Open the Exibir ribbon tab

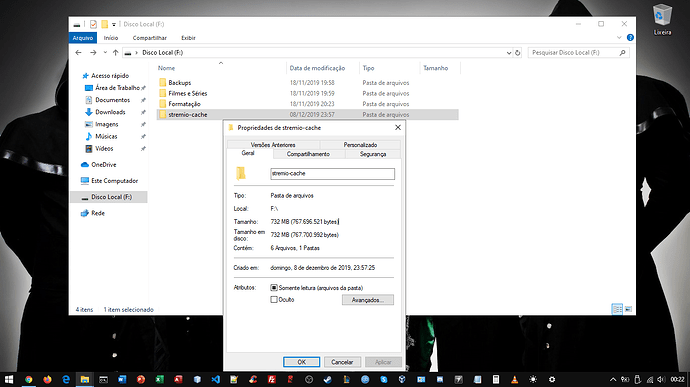188,38
